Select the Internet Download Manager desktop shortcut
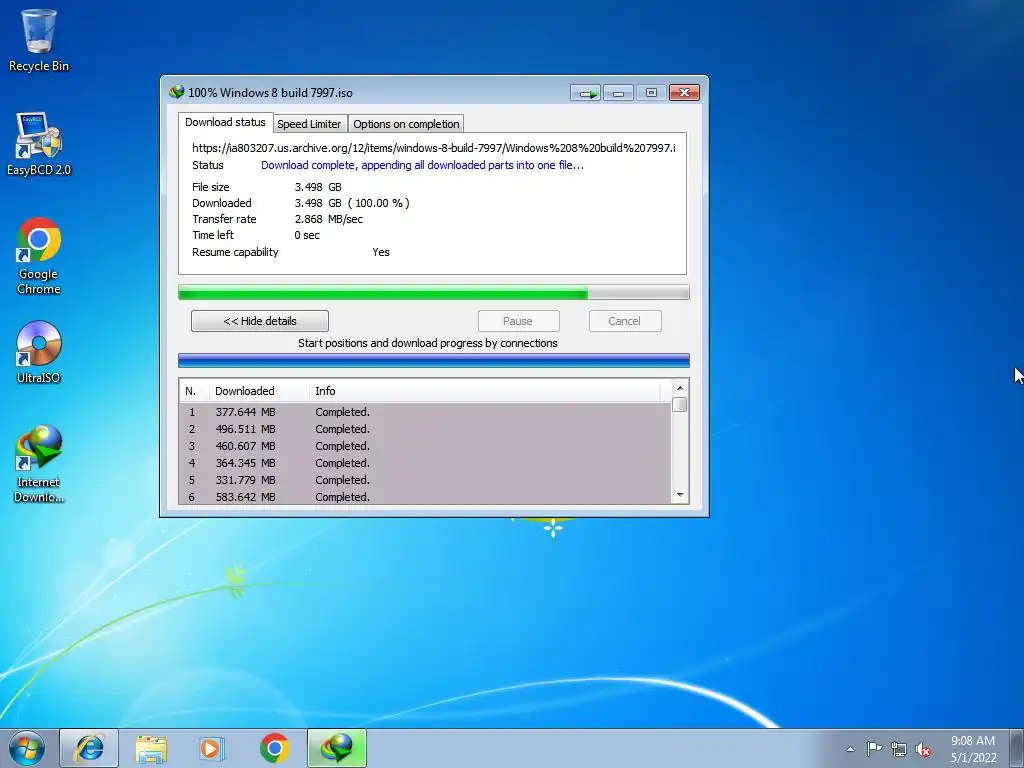The height and width of the screenshot is (768, 1024). click(39, 463)
